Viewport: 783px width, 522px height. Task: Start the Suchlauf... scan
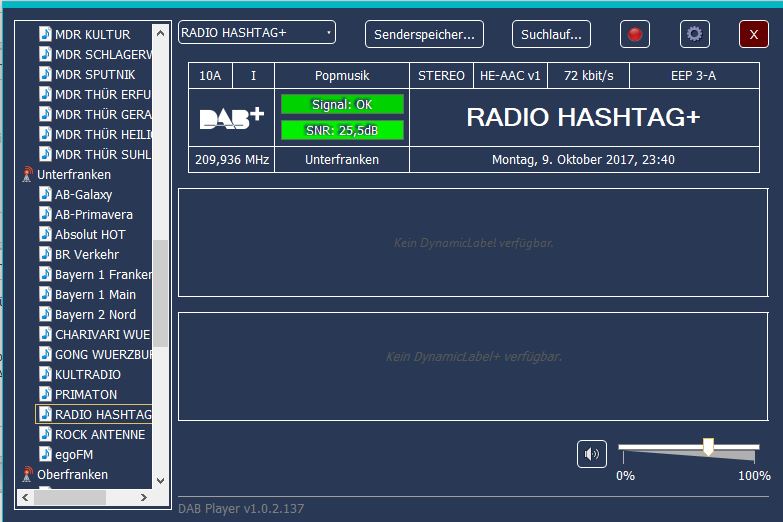pos(551,34)
